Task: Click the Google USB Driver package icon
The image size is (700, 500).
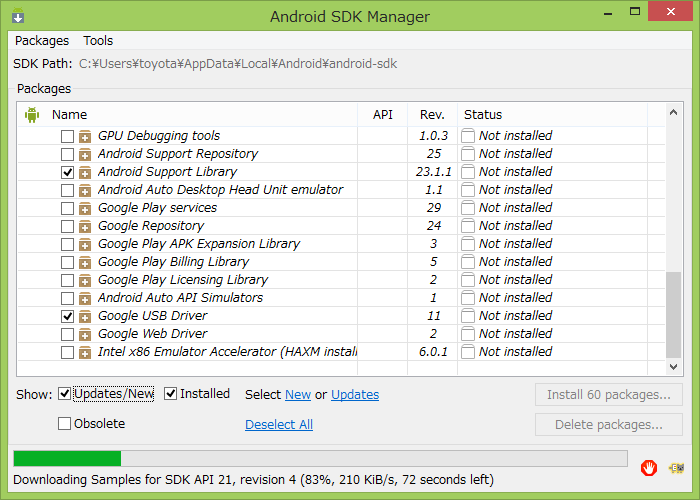Action: point(85,316)
